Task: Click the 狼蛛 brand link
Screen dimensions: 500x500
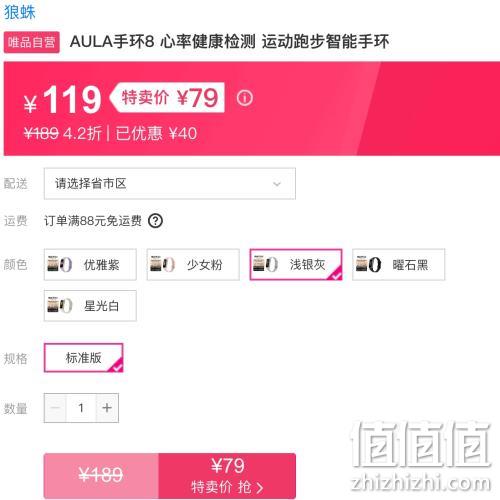Action: (20, 12)
